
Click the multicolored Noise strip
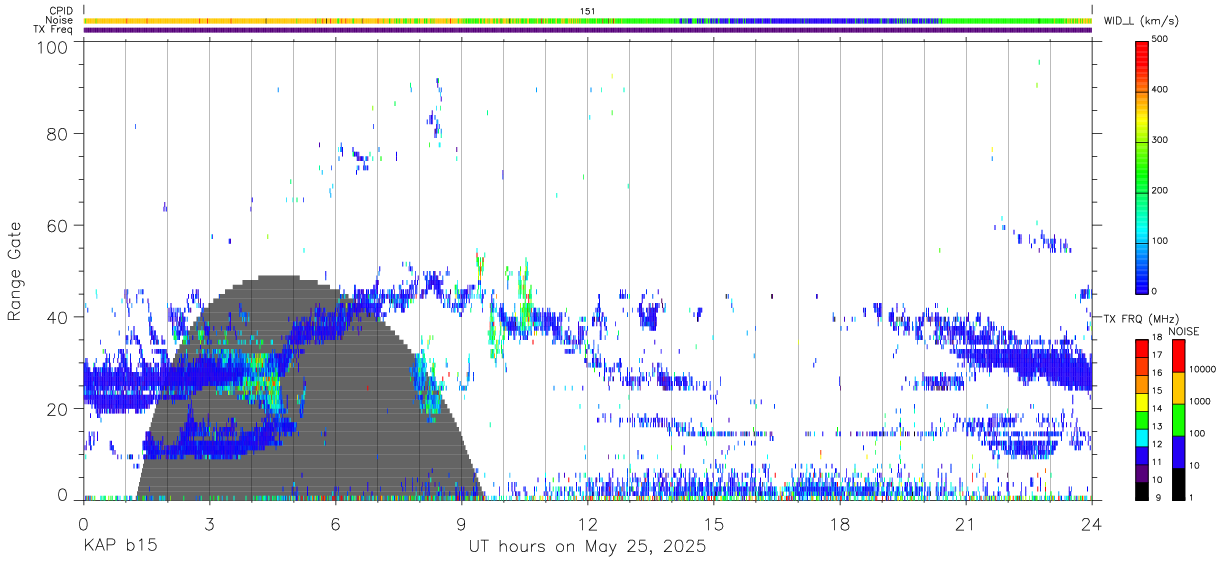coord(588,20)
